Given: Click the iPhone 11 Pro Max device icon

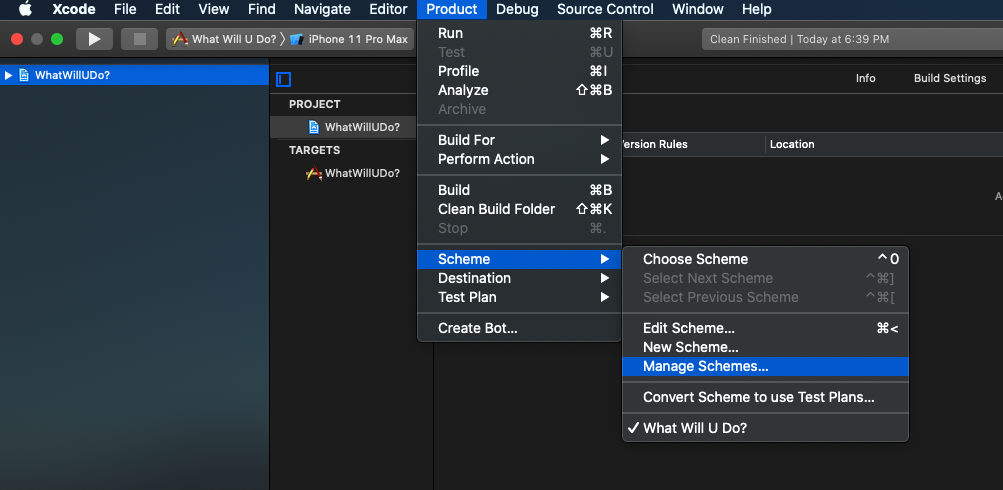Looking at the screenshot, I should click(296, 39).
